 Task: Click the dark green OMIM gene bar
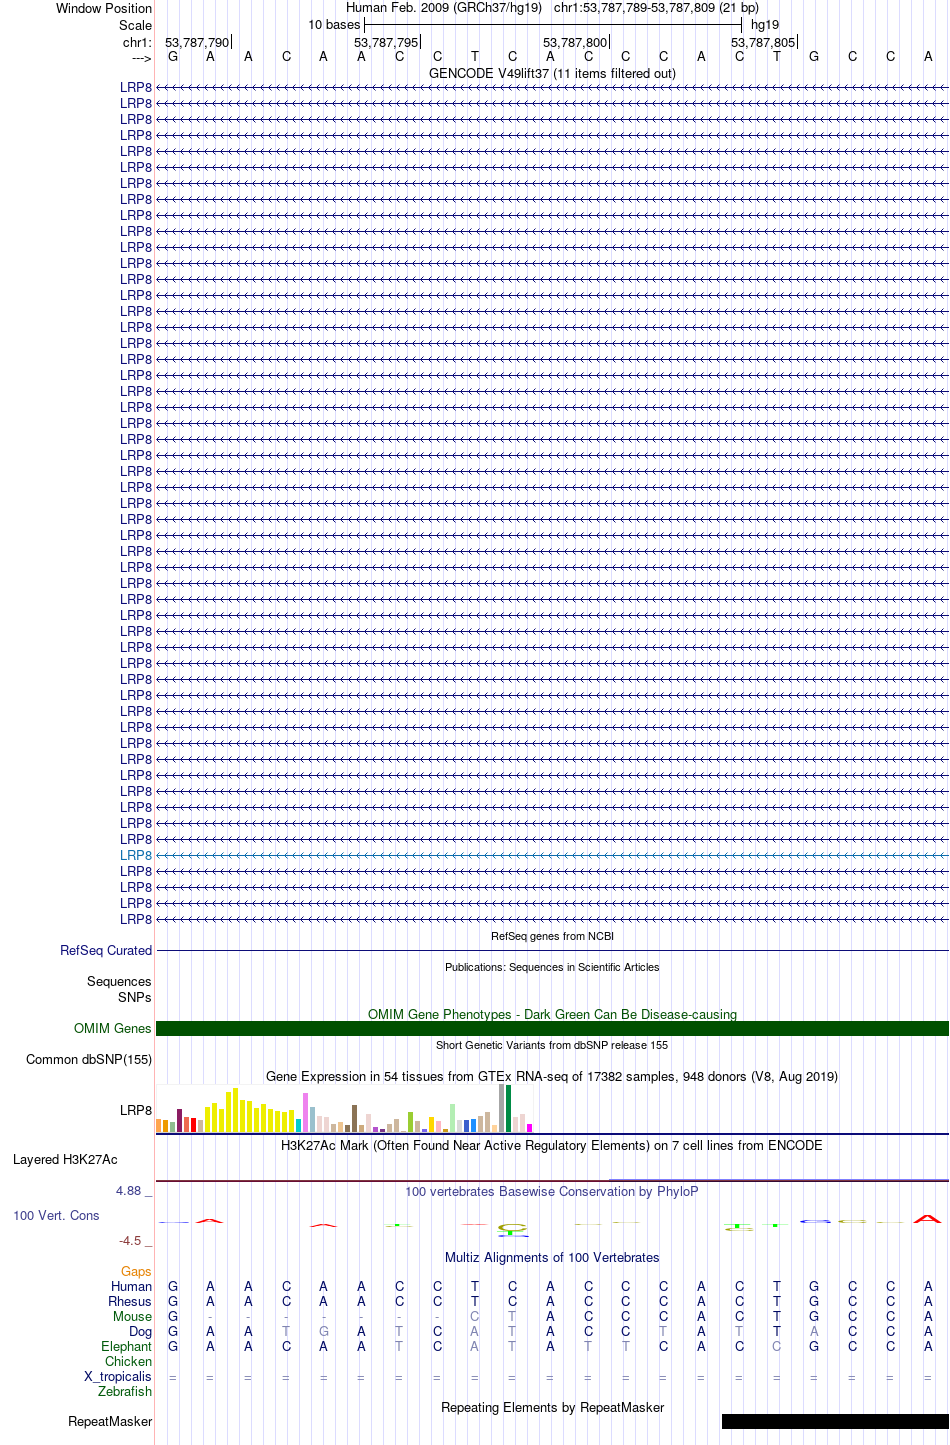coord(552,1028)
